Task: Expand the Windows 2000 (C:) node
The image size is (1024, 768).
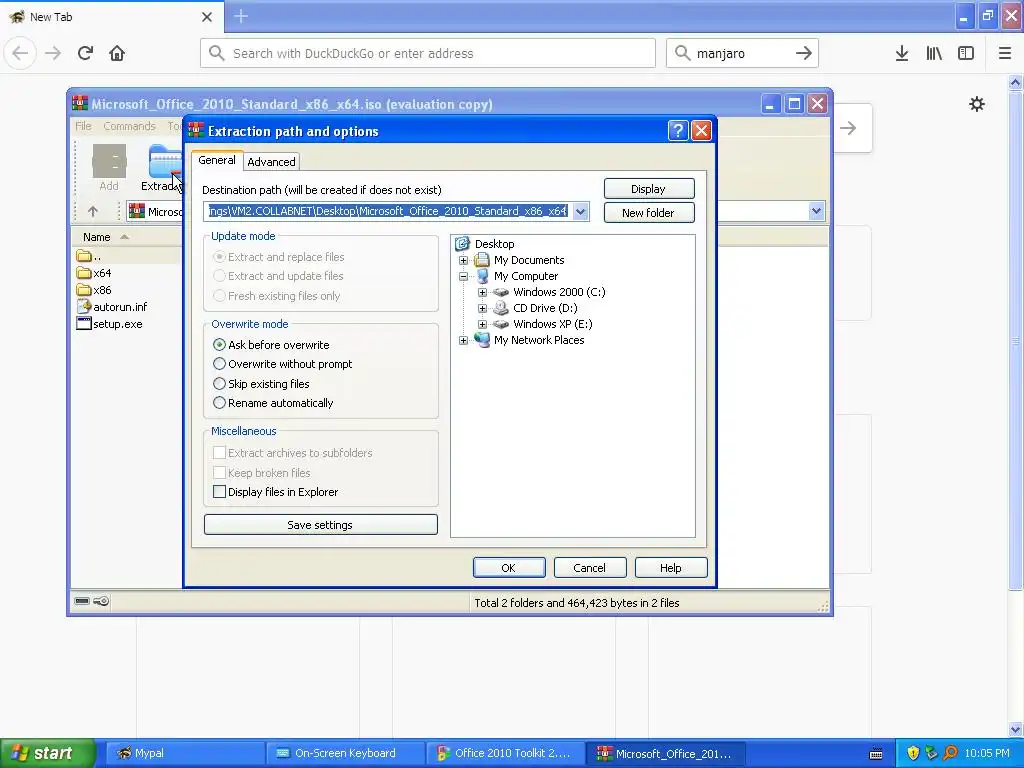Action: (482, 292)
